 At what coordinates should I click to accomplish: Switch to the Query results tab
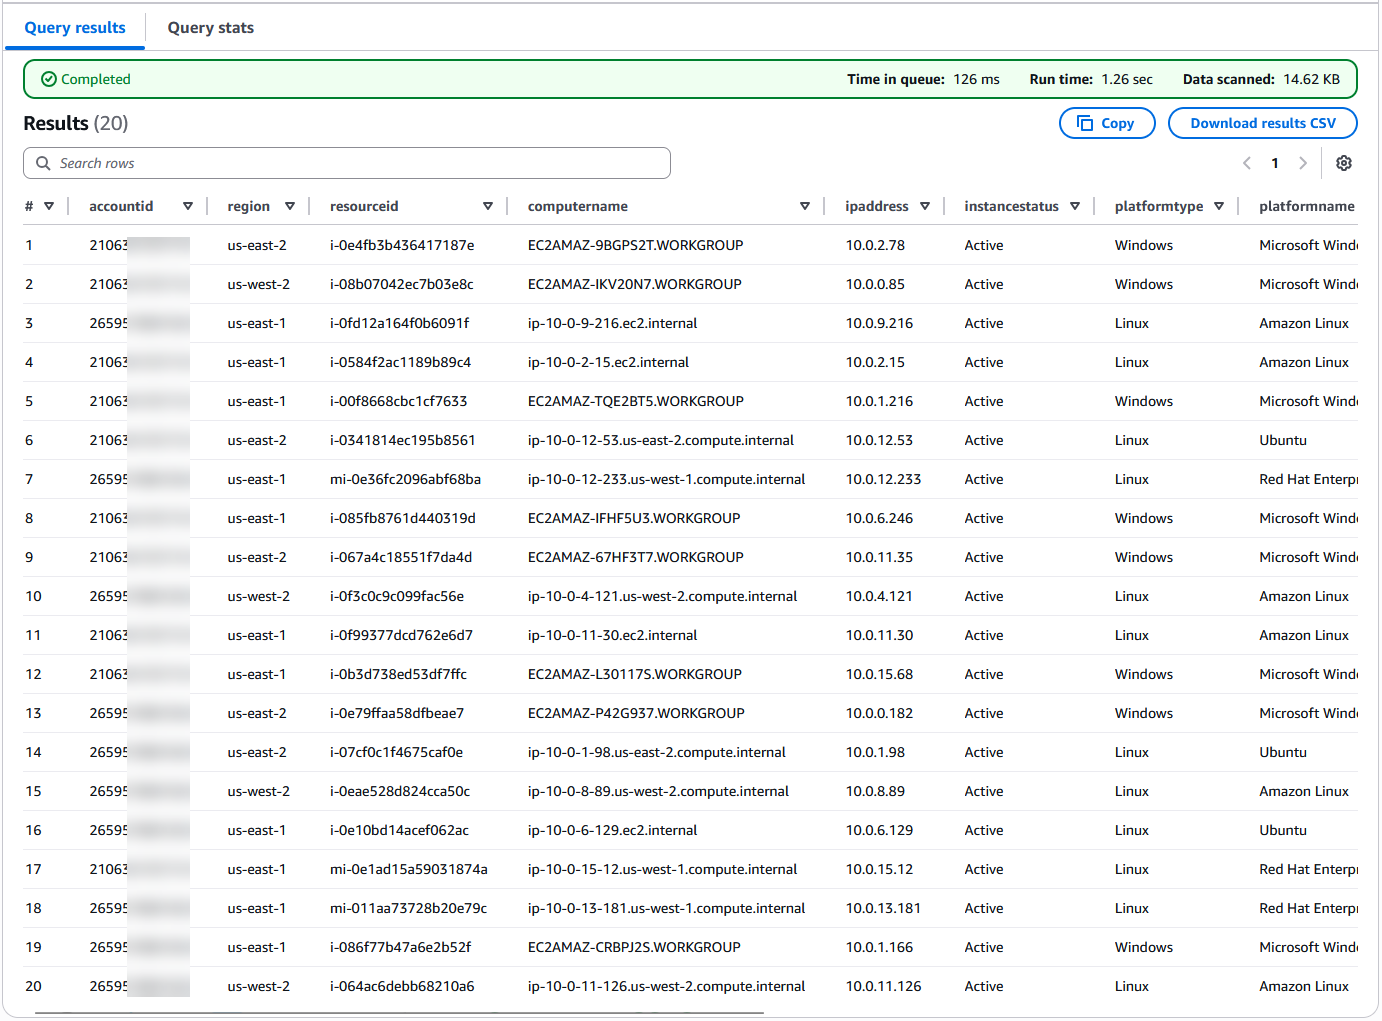click(75, 28)
